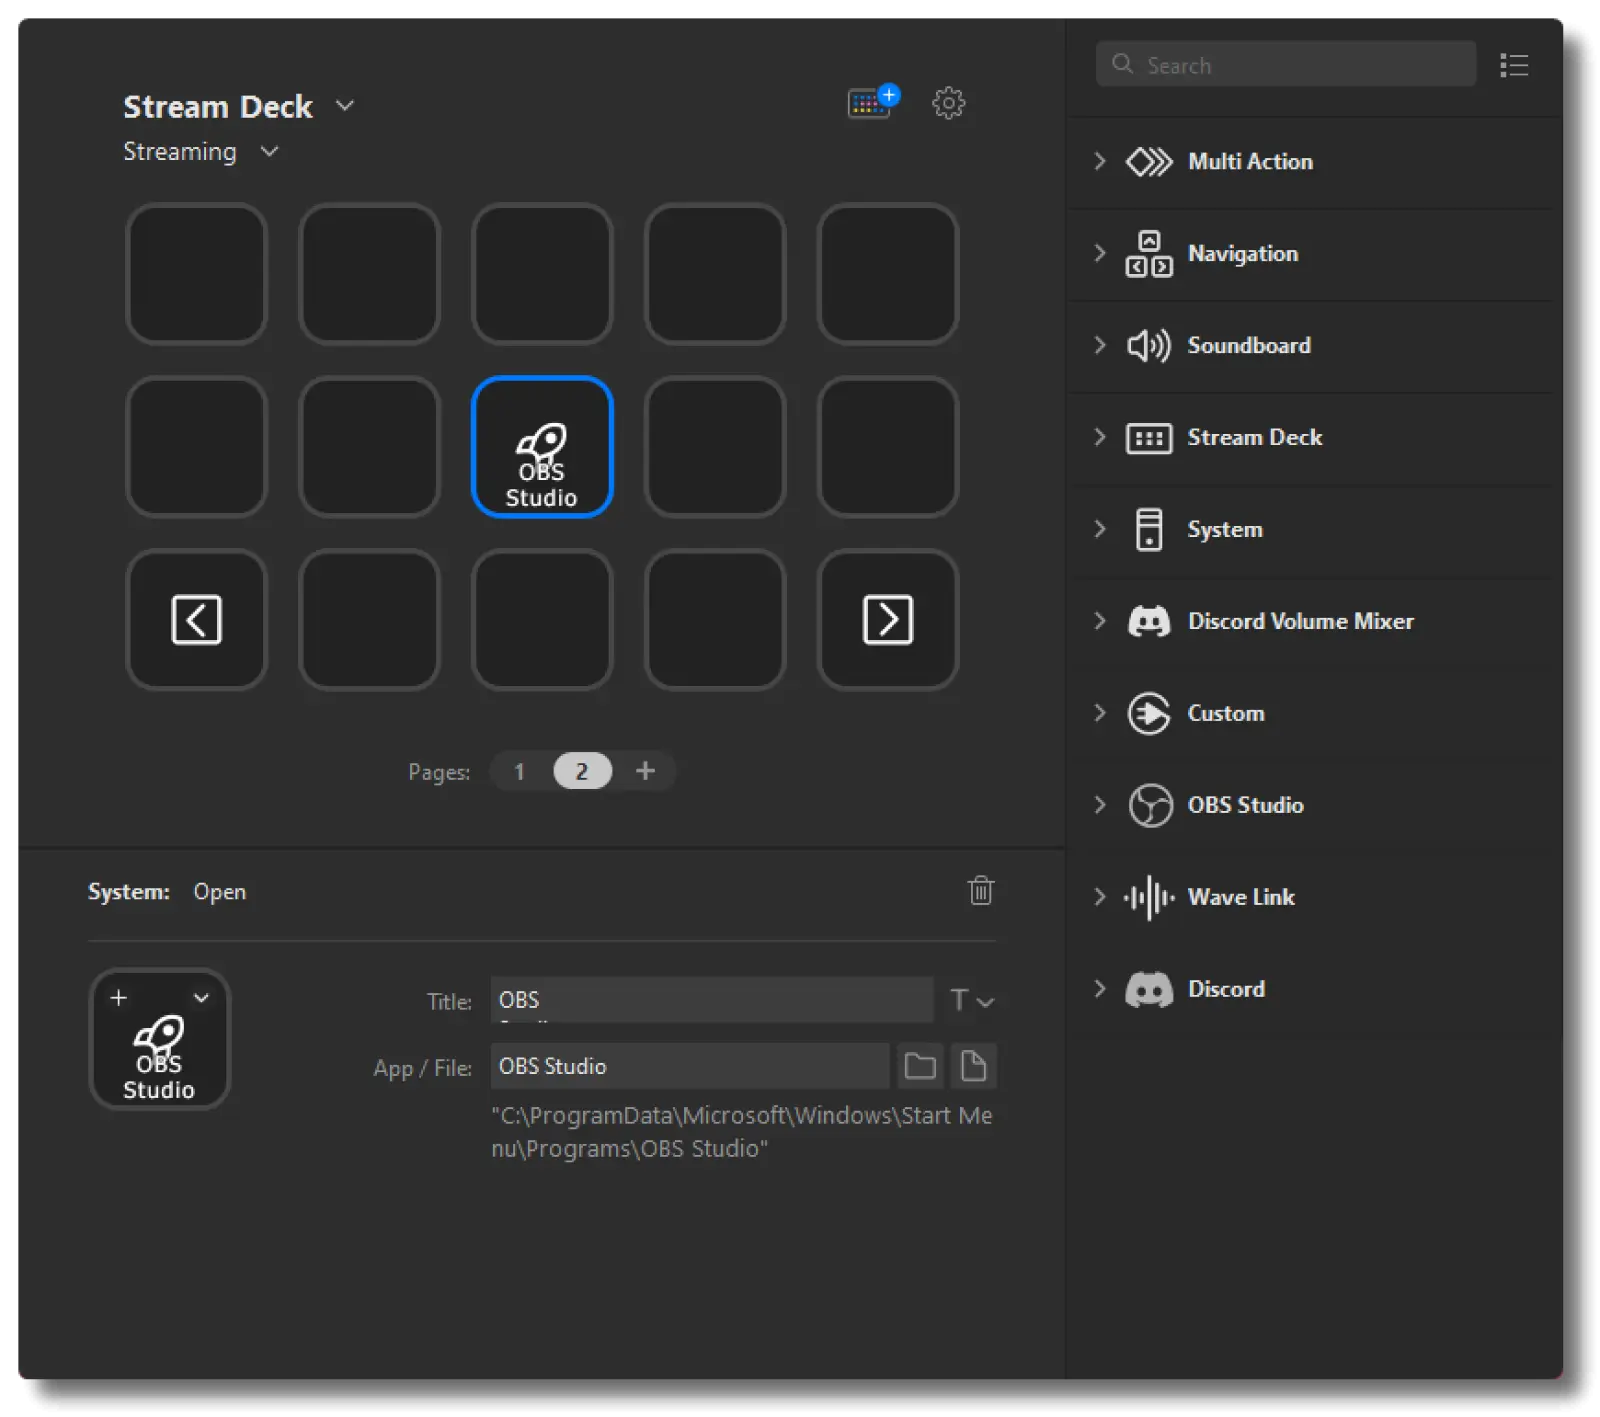Viewport: 1600px width, 1417px height.
Task: Click the folder browse icon
Action: click(920, 1066)
